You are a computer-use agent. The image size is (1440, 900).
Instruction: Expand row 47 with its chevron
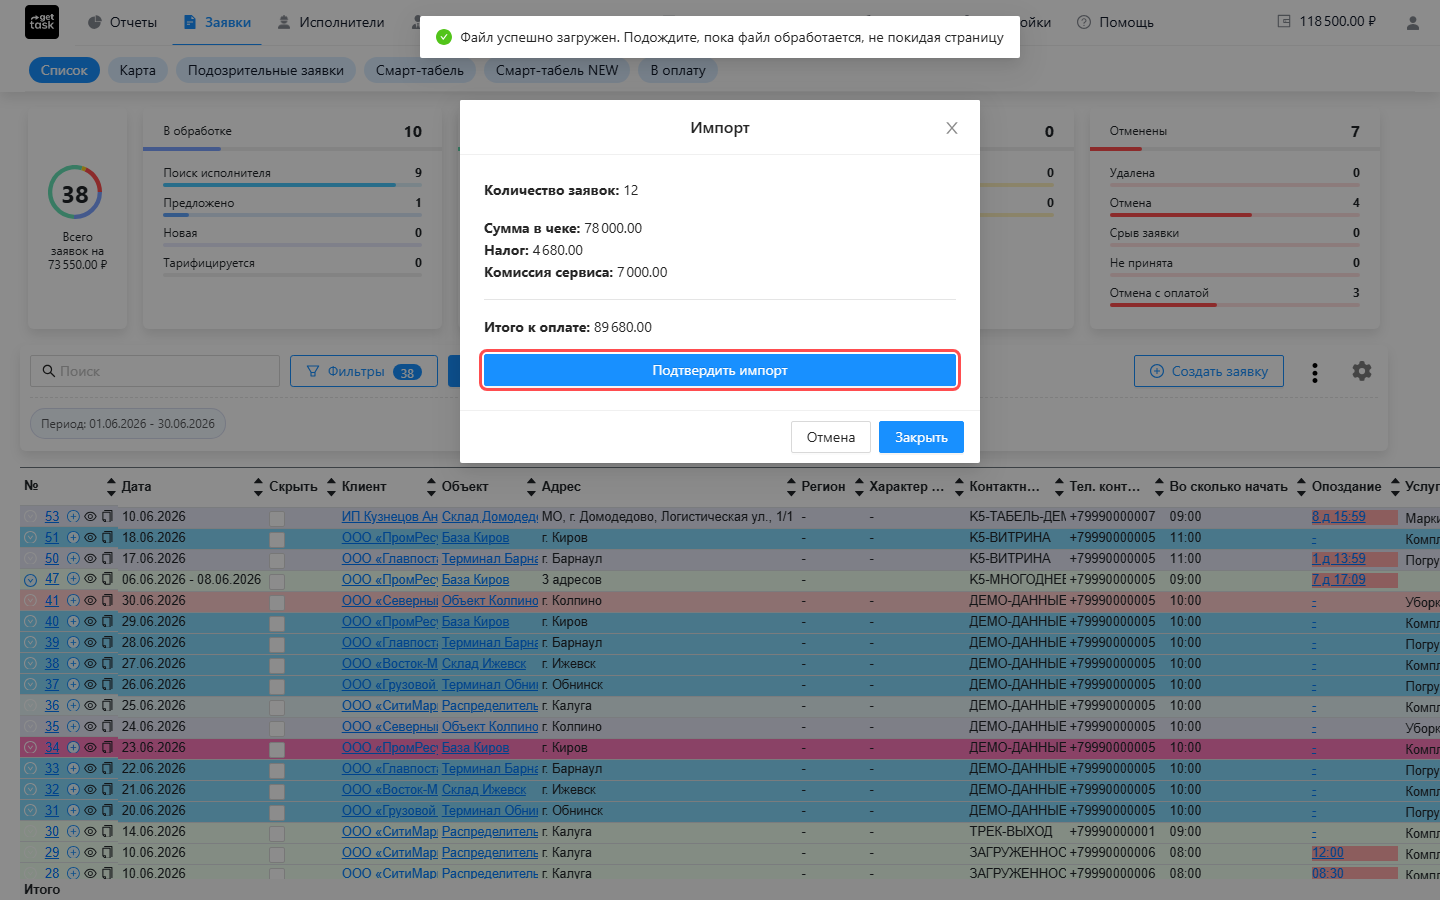[30, 580]
